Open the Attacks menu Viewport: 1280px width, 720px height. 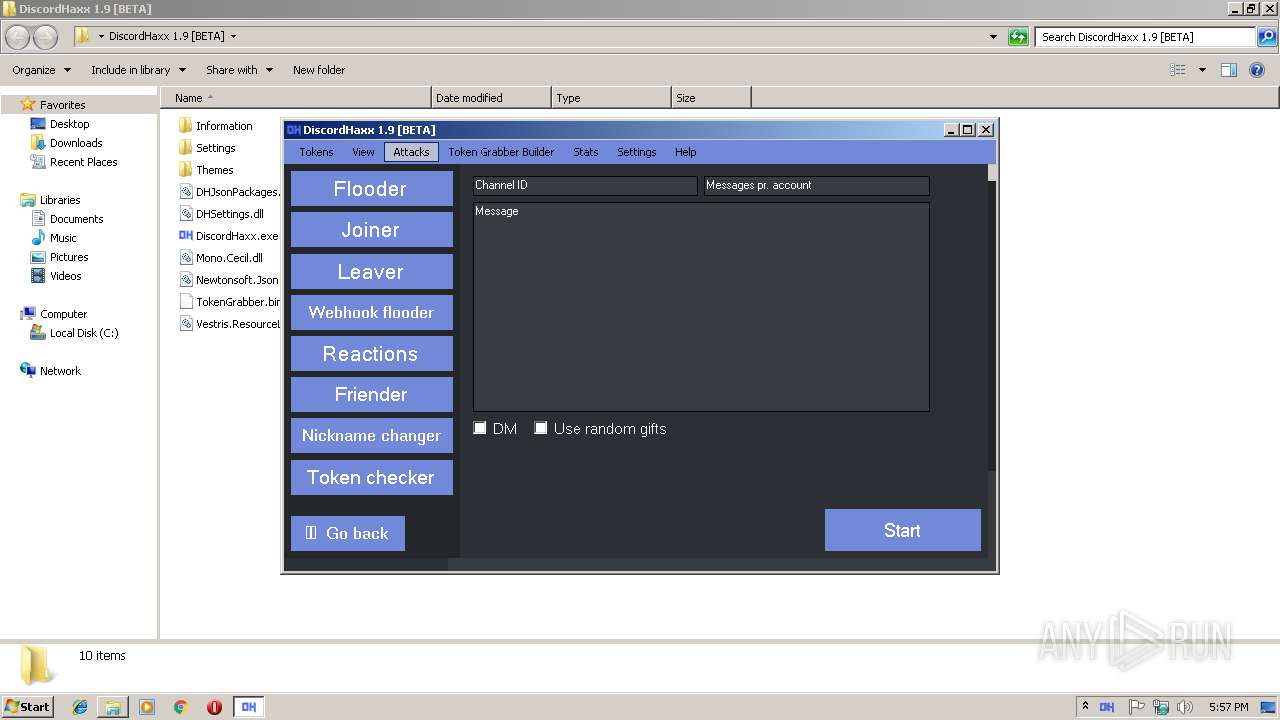pos(411,152)
